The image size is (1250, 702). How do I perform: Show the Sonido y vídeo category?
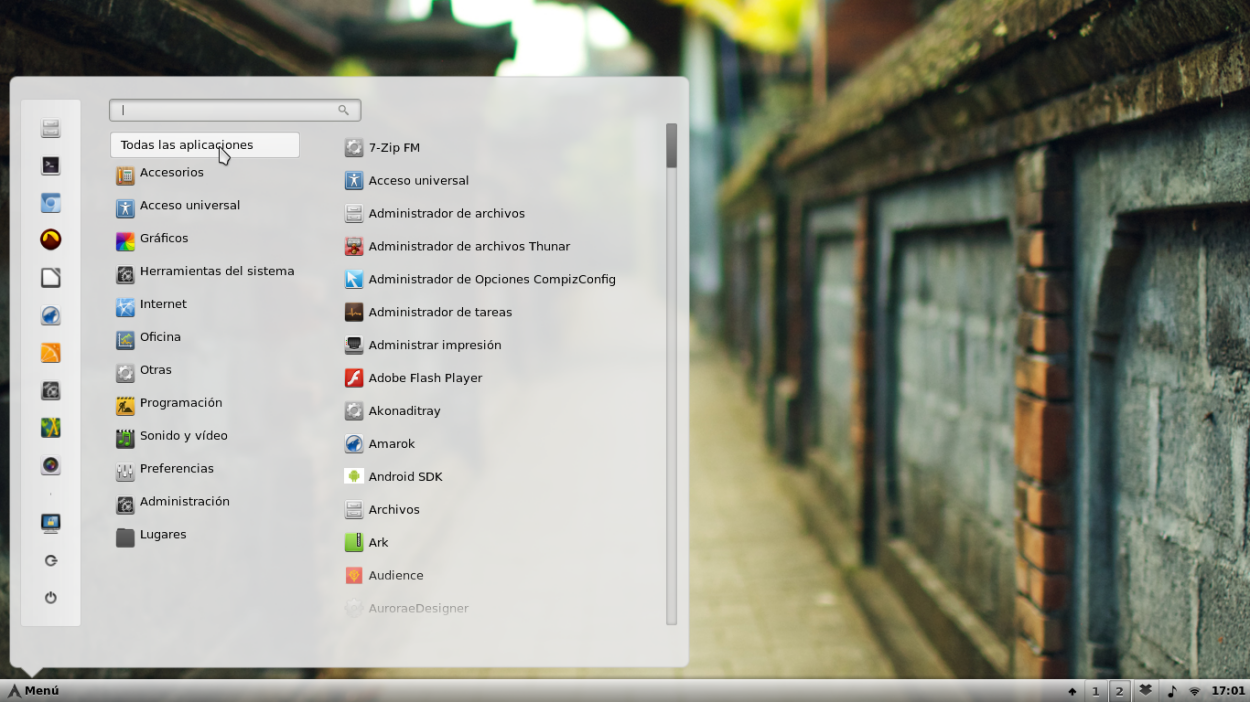(x=172, y=436)
